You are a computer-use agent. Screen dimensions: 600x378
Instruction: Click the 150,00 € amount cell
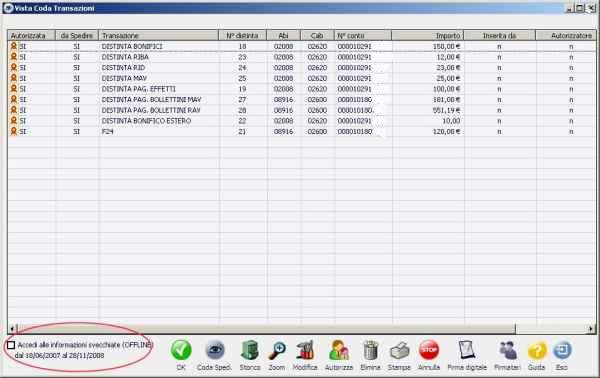446,46
